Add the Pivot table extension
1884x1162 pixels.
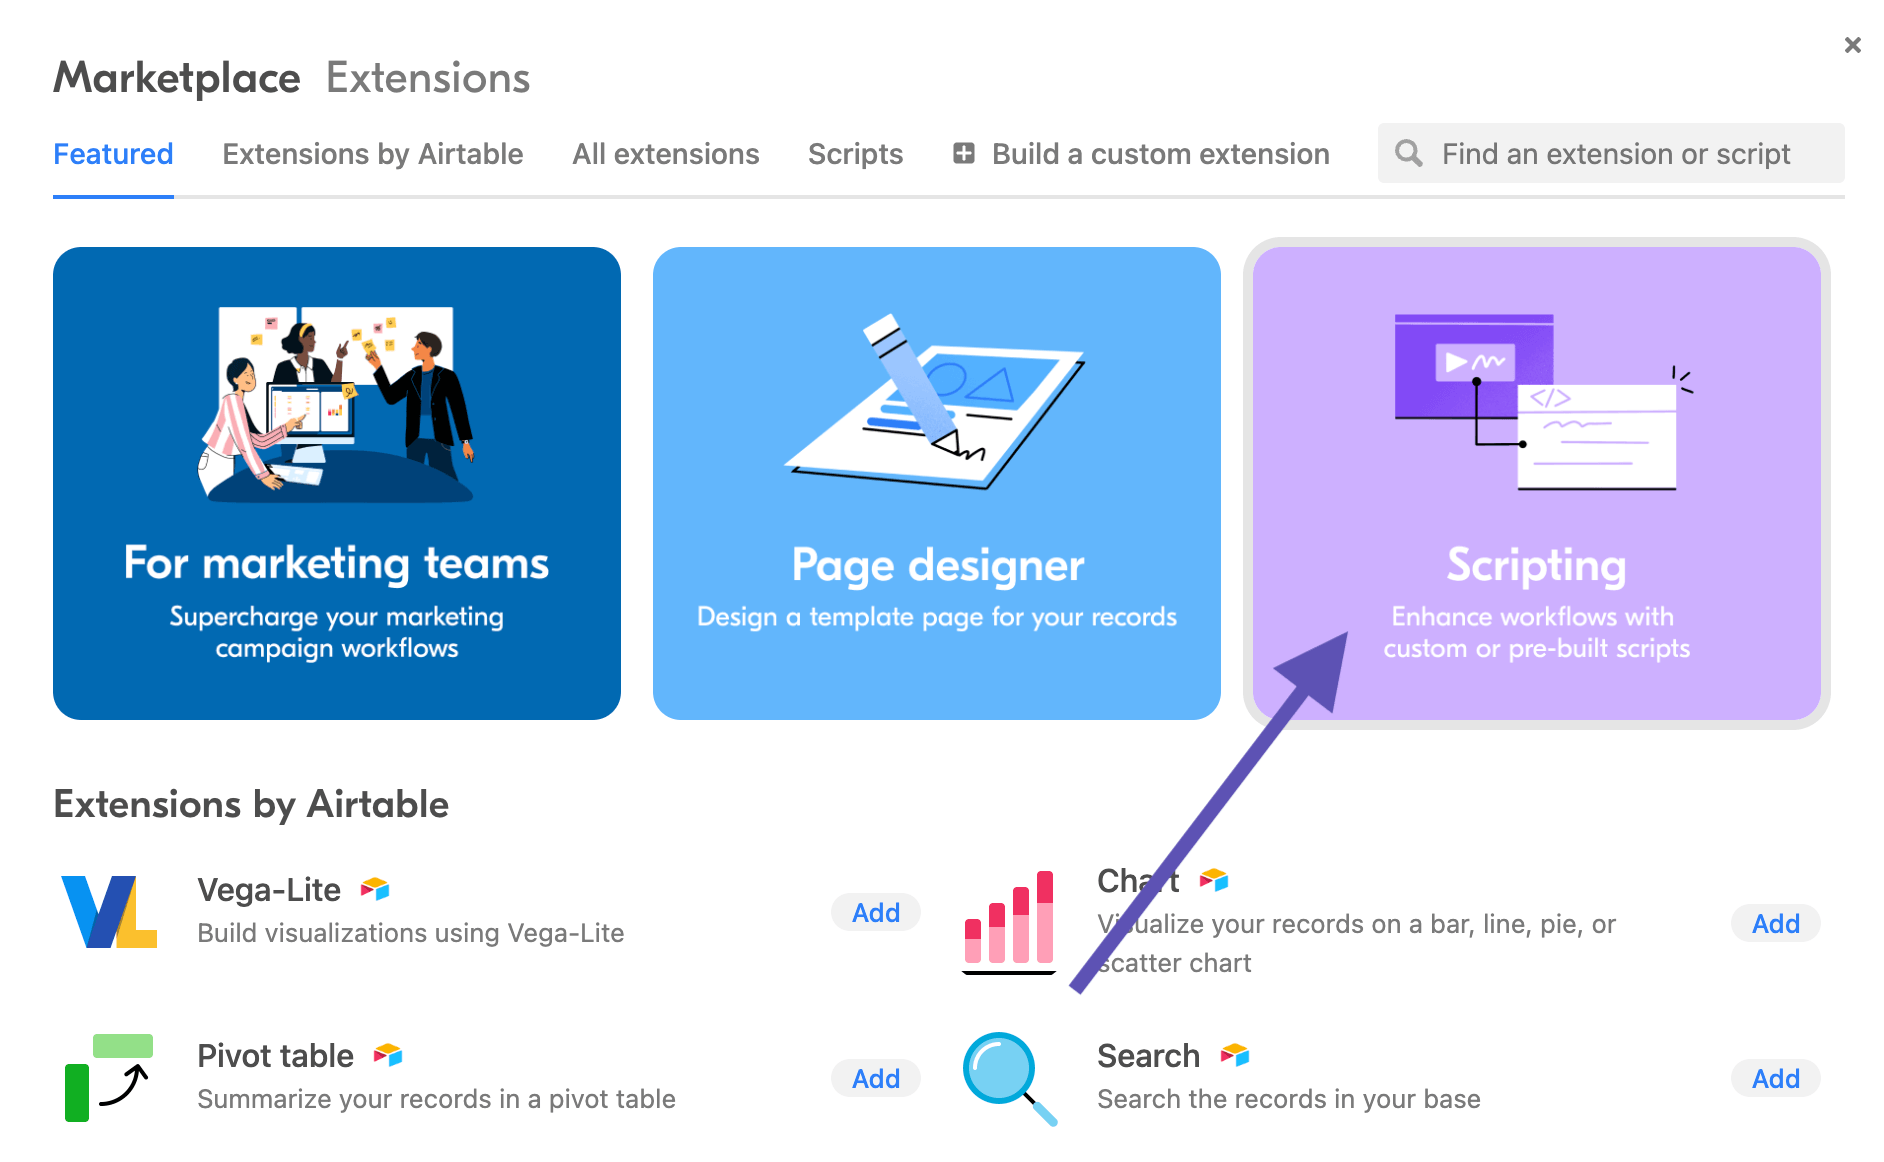click(875, 1078)
